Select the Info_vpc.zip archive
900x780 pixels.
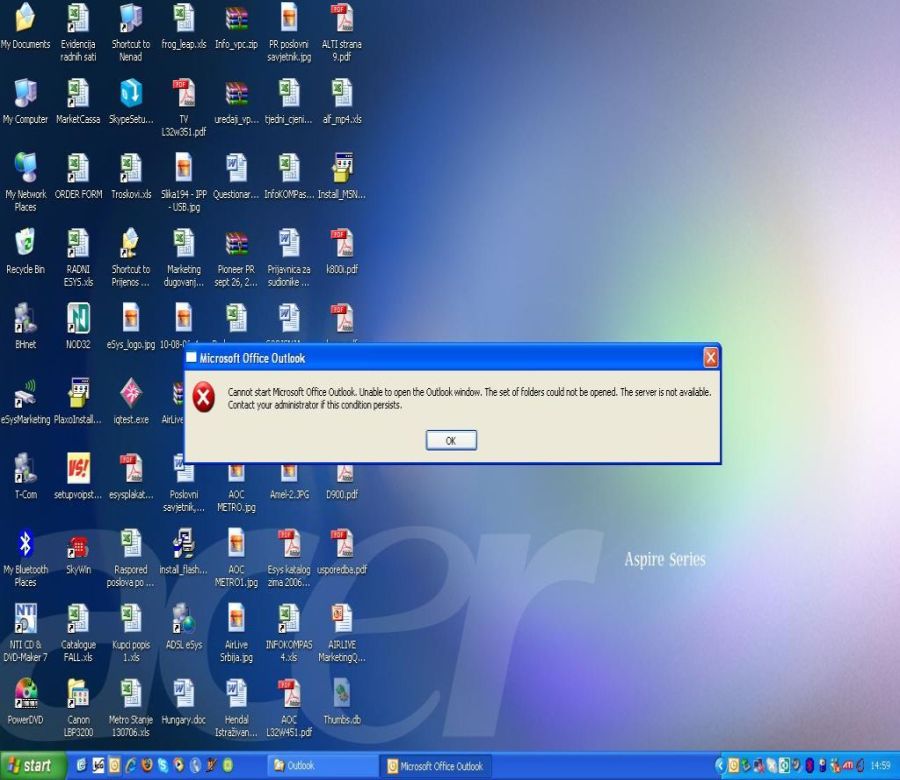click(x=236, y=26)
